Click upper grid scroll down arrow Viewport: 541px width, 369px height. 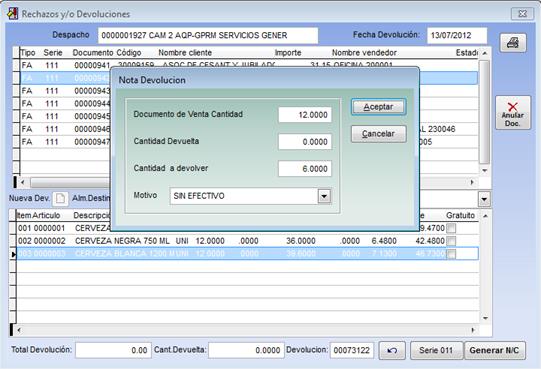pos(484,171)
